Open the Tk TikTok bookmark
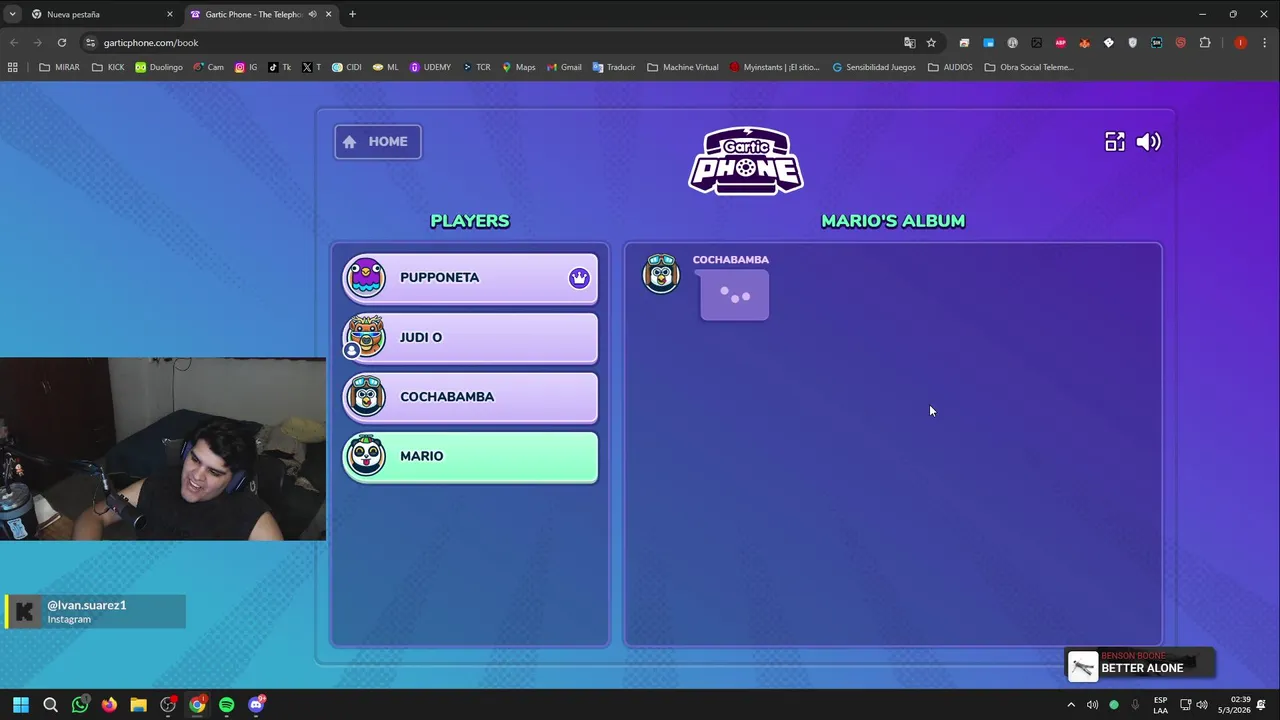Image resolution: width=1280 pixels, height=720 pixels. pos(279,67)
